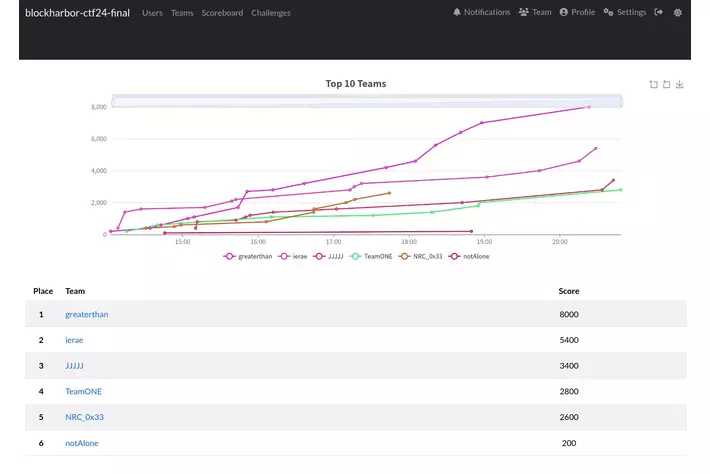Click the chart zoom icon

coord(654,85)
